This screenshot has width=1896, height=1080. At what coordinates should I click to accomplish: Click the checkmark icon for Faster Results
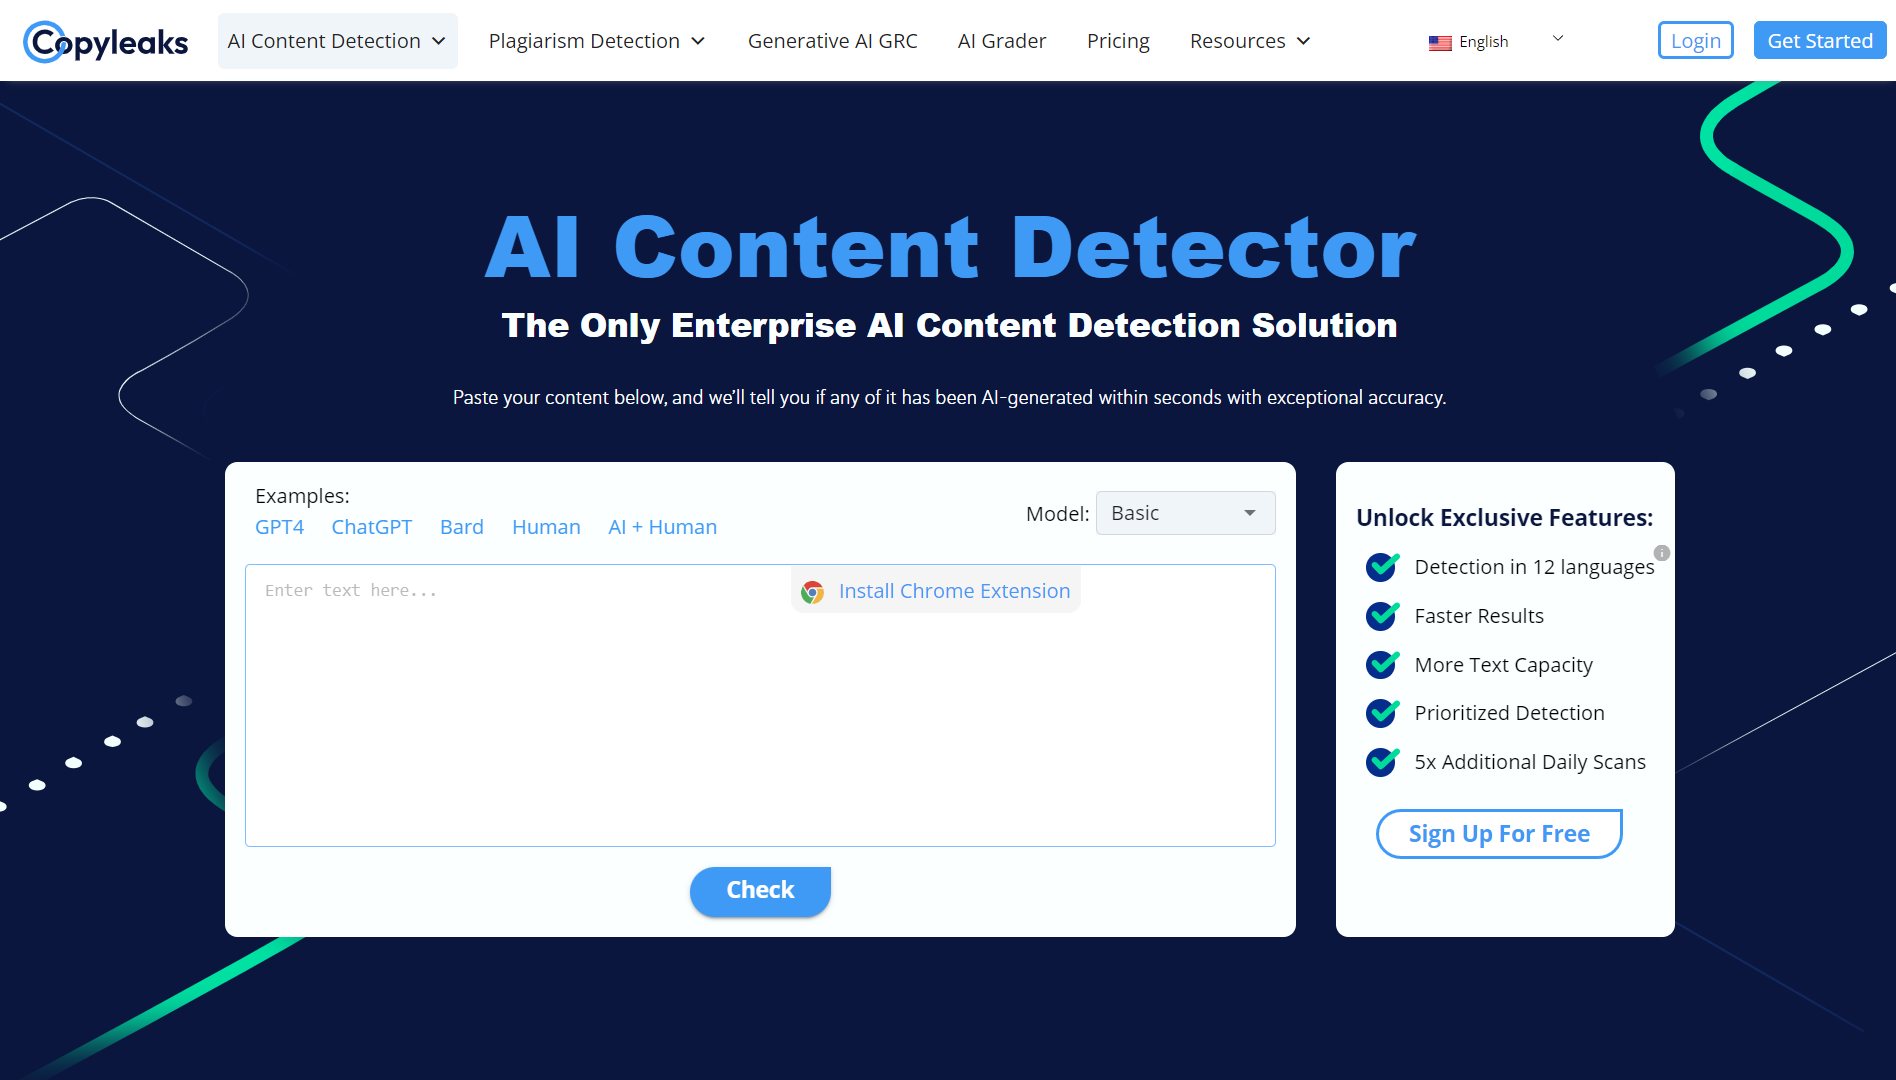click(1383, 615)
